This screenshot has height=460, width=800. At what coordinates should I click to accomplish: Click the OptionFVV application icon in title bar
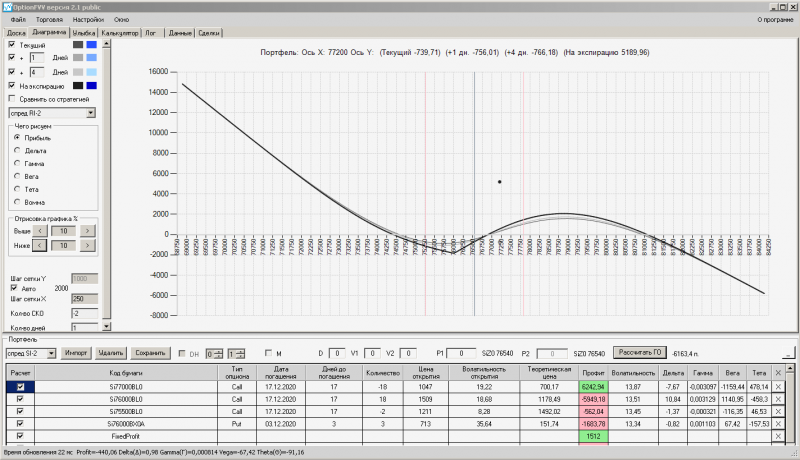tap(7, 7)
